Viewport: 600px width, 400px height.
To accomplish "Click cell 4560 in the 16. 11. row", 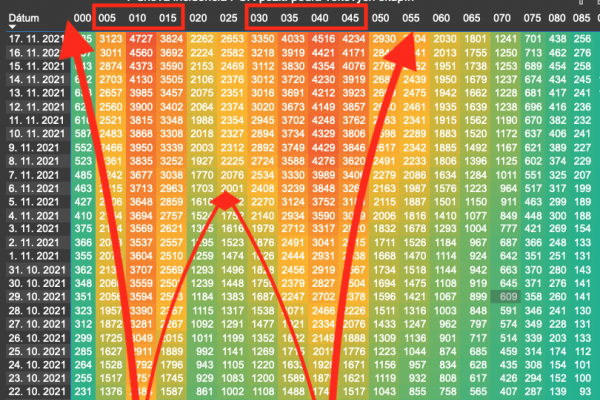I will pos(141,51).
